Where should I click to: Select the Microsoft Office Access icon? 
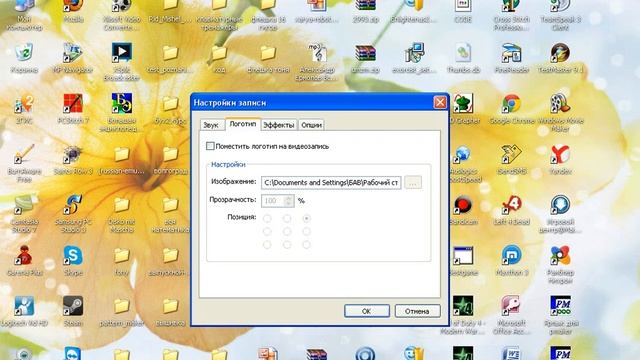(511, 315)
